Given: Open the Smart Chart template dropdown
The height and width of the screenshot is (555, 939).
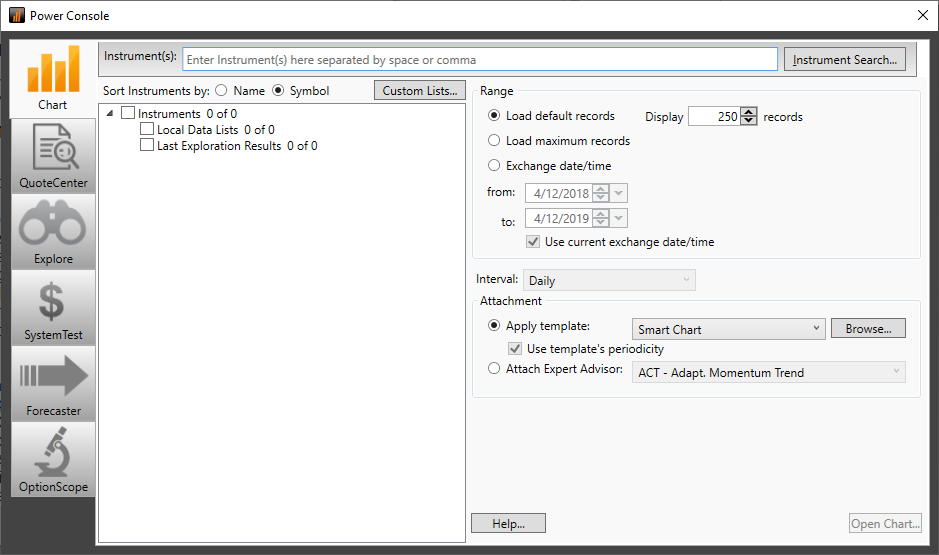Looking at the screenshot, I should click(729, 329).
